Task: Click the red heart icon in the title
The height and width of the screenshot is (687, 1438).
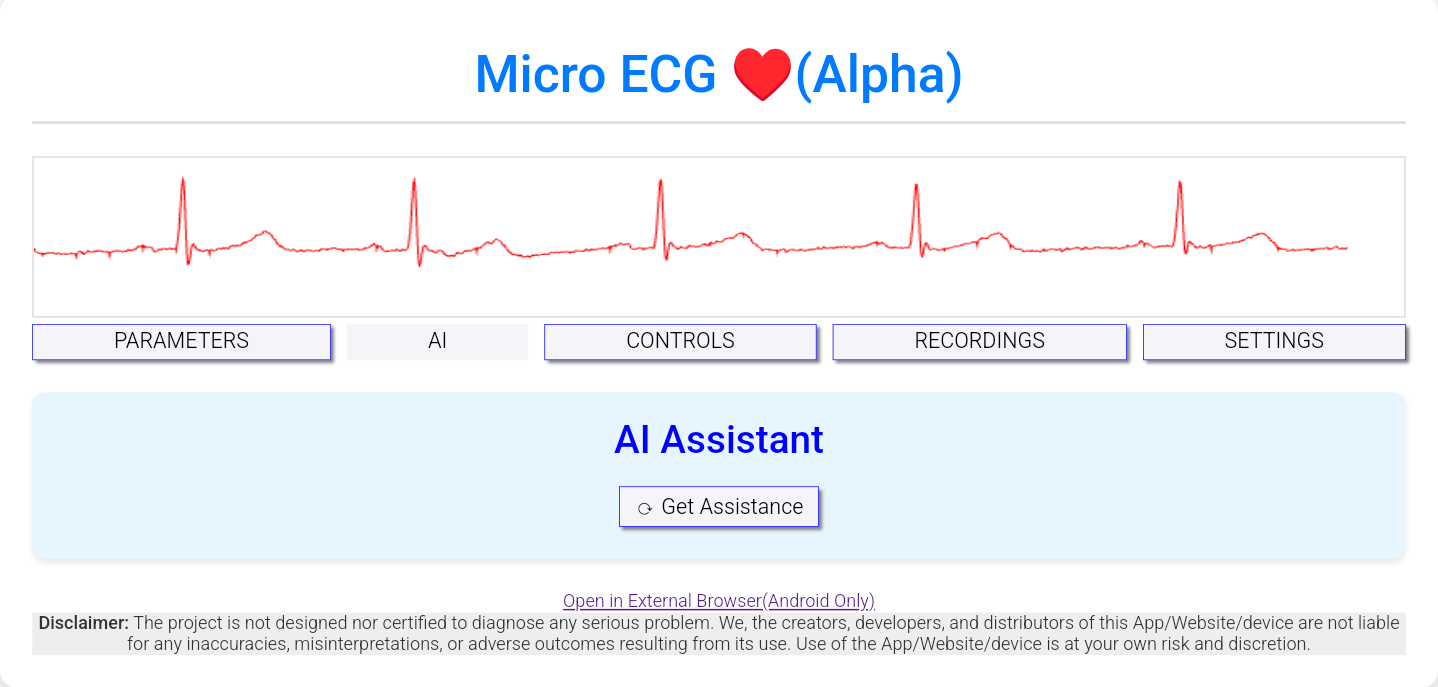Action: click(x=762, y=74)
